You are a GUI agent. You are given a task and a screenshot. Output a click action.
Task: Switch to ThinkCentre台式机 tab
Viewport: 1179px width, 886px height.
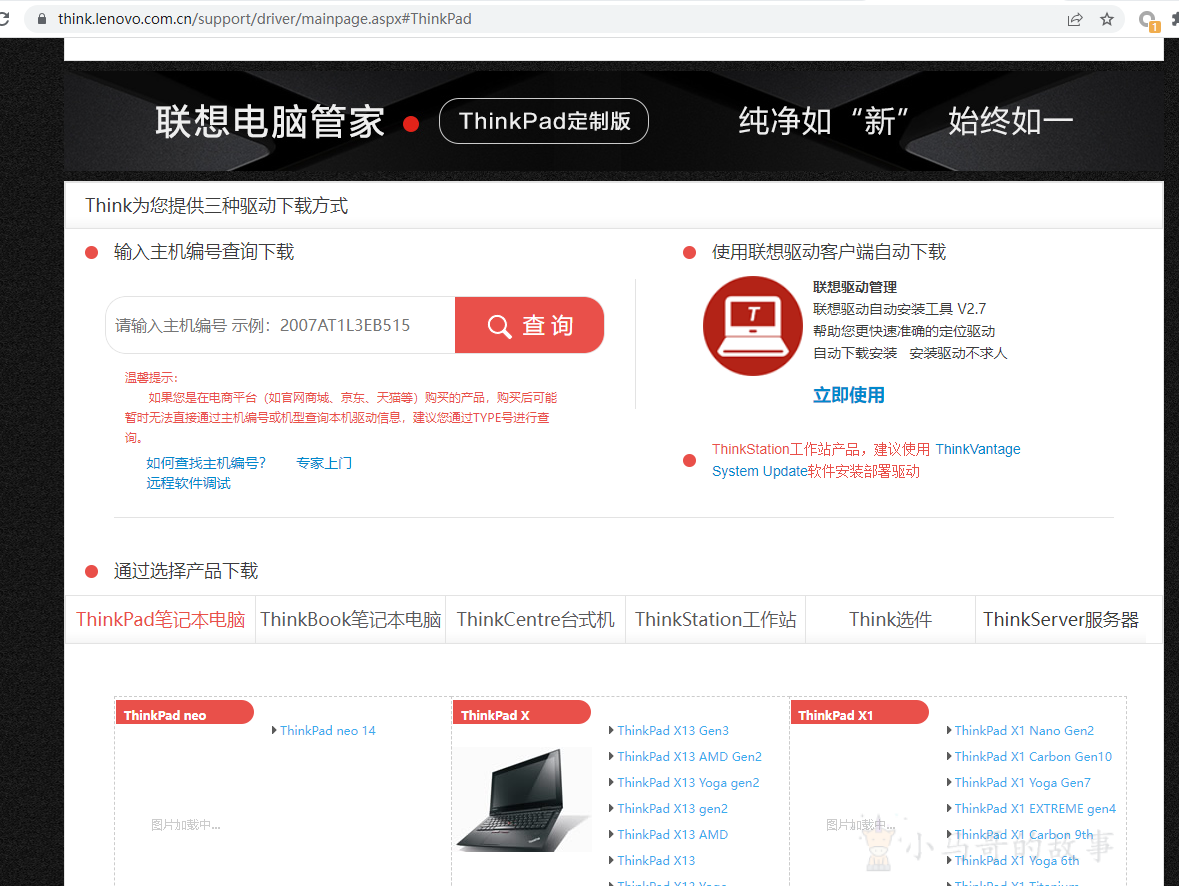(535, 620)
